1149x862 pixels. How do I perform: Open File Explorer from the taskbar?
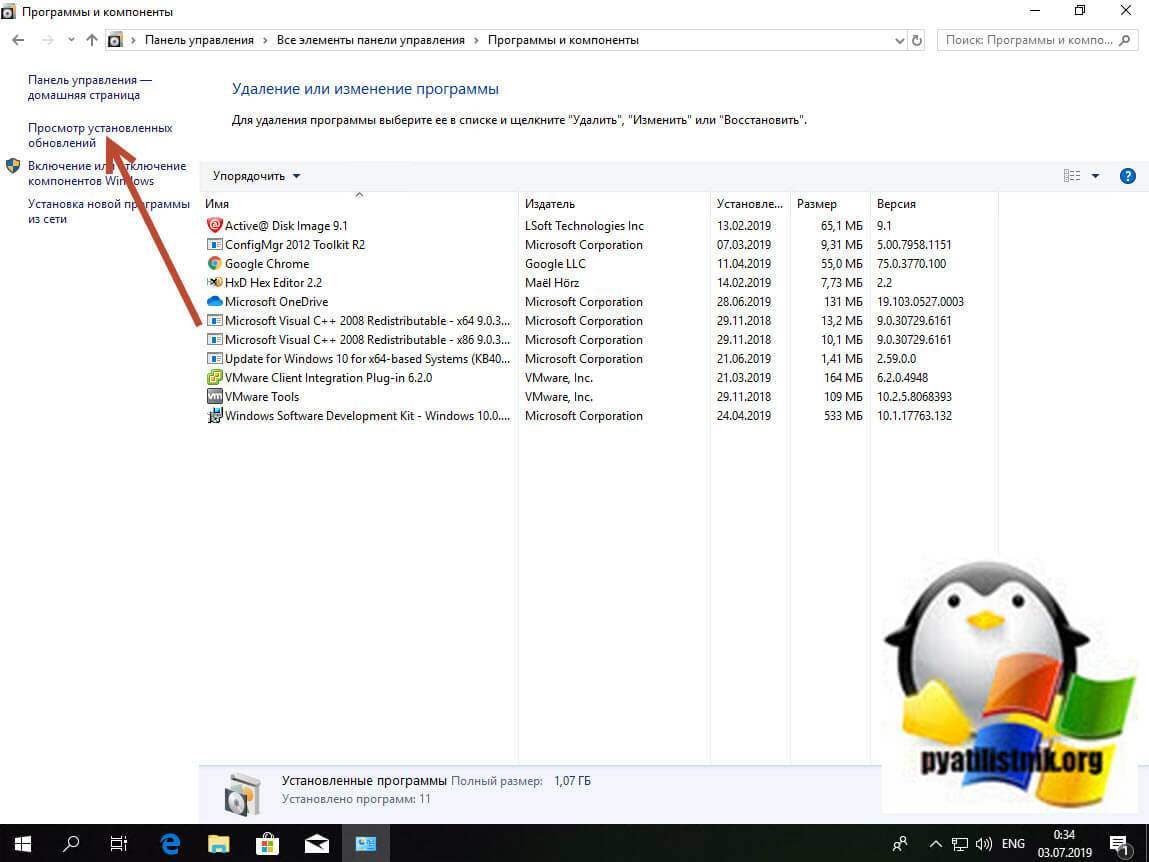[x=219, y=843]
